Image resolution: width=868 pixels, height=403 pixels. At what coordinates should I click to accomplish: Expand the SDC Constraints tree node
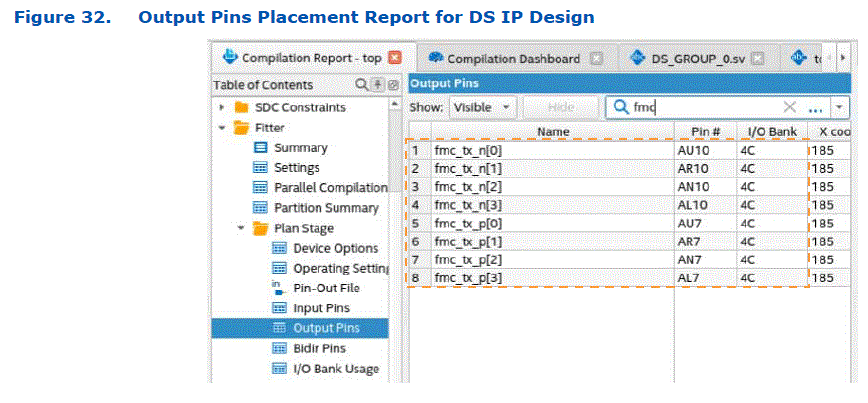pyautogui.click(x=223, y=107)
